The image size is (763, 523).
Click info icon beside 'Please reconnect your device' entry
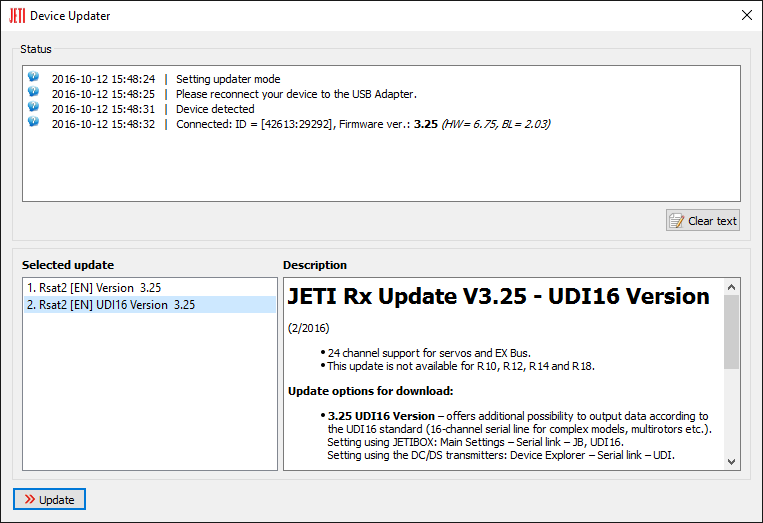(33, 91)
